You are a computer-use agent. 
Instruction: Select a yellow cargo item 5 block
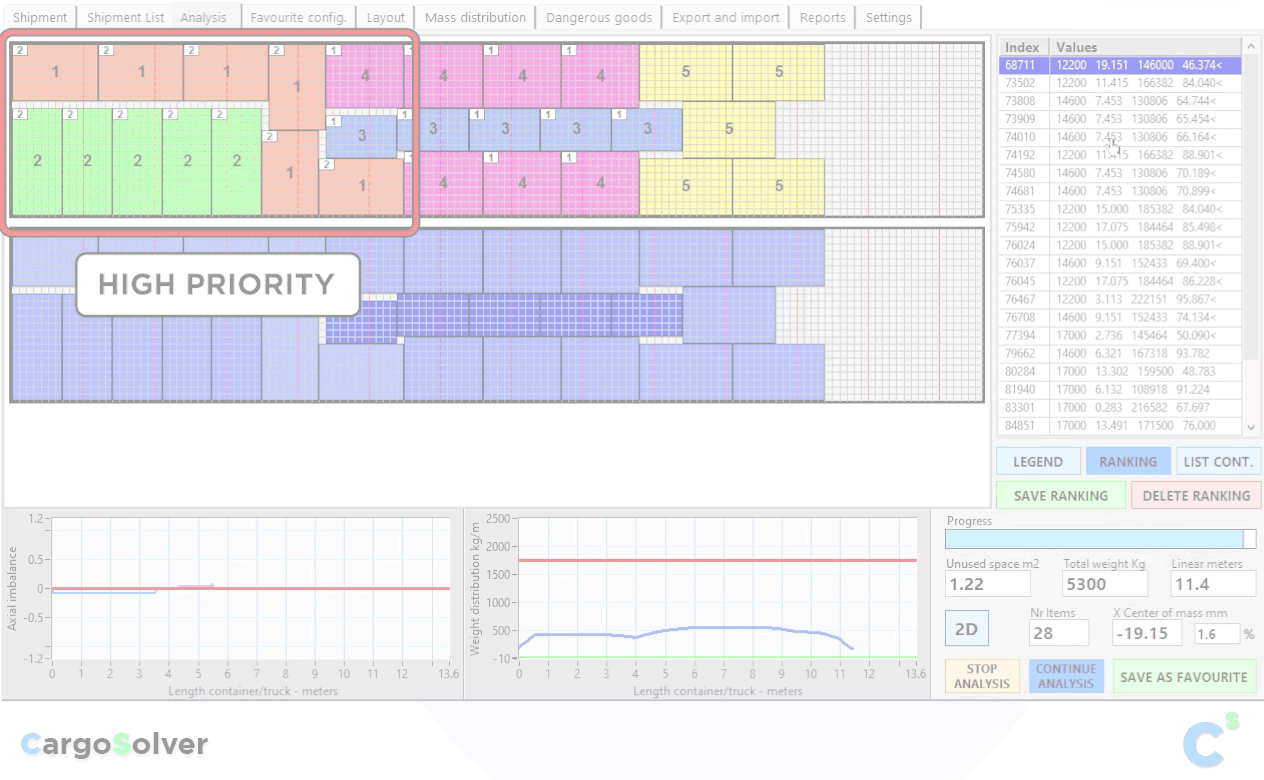coord(685,72)
